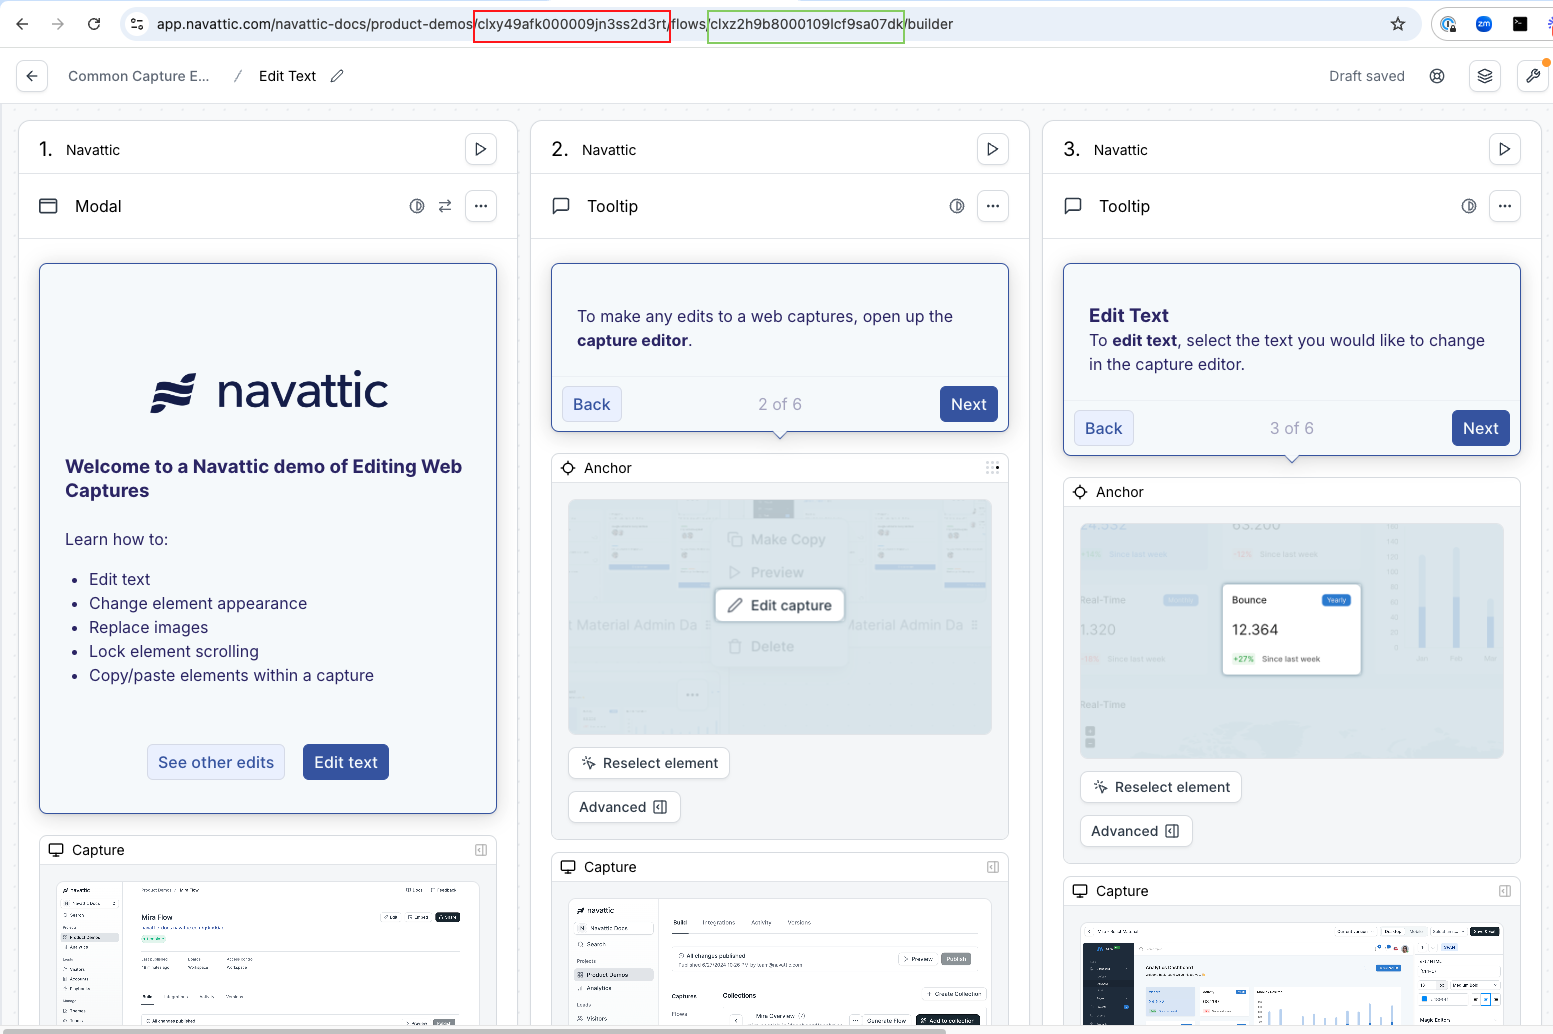Collapse the Capture panel in step 3
The image size is (1553, 1034).
pyautogui.click(x=1505, y=891)
